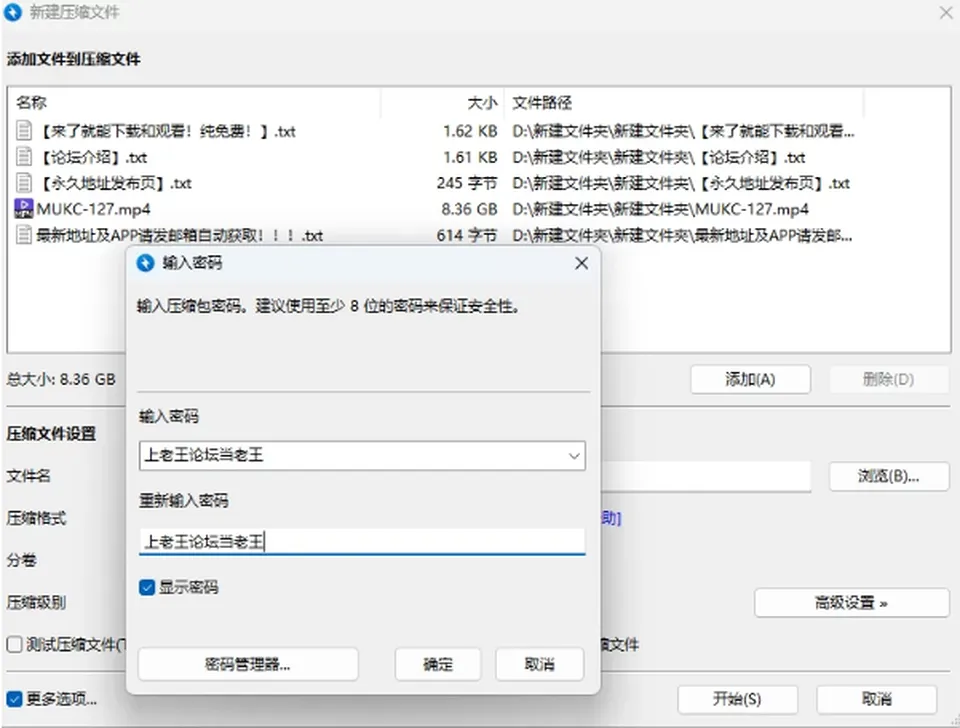Open 高级设置 expander button

point(852,603)
